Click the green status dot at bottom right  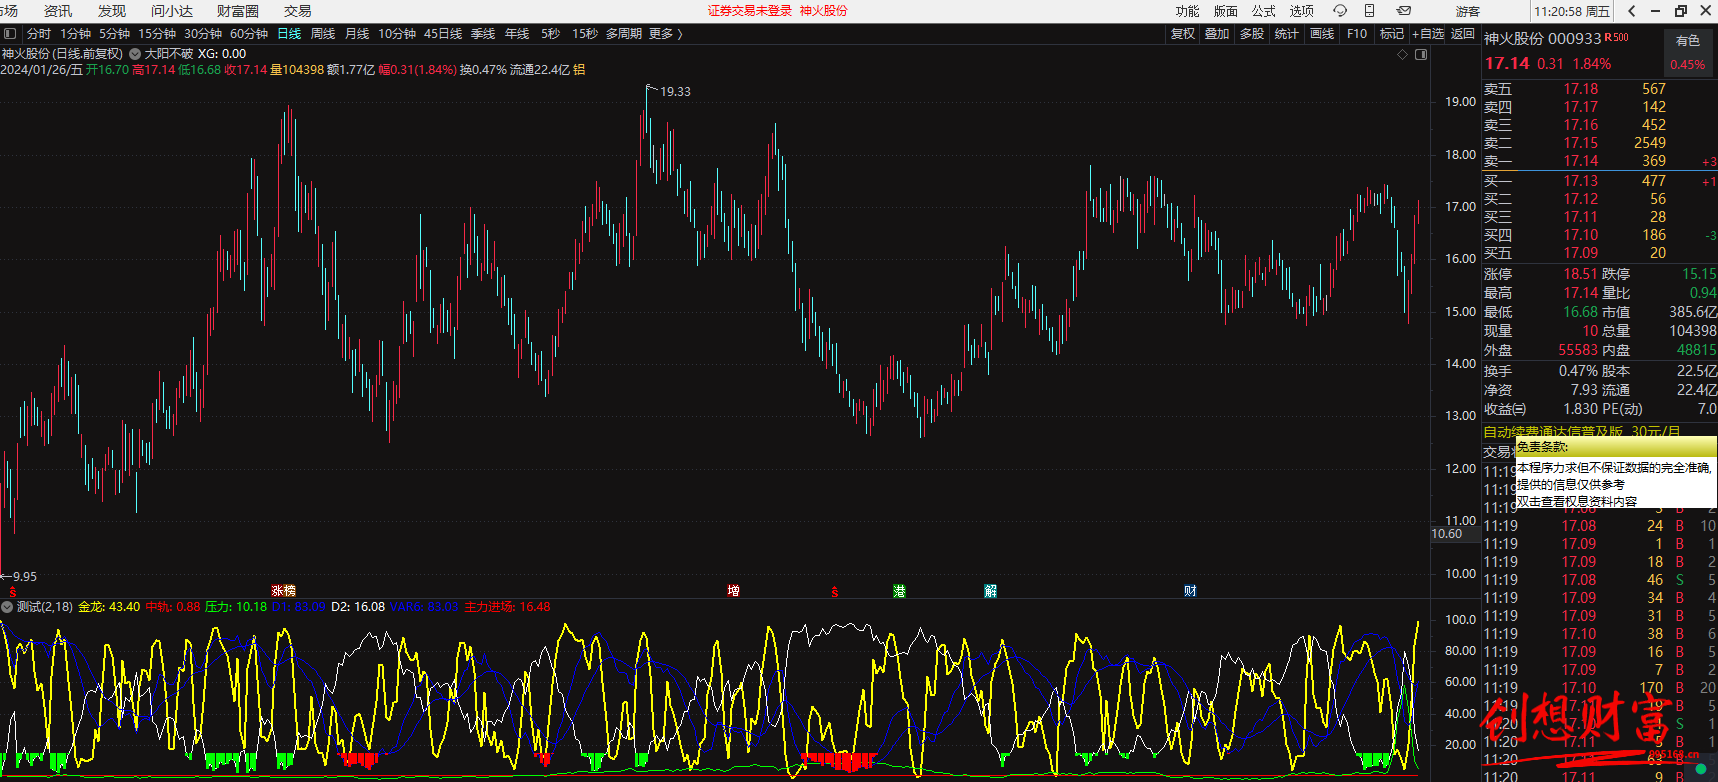(1701, 769)
